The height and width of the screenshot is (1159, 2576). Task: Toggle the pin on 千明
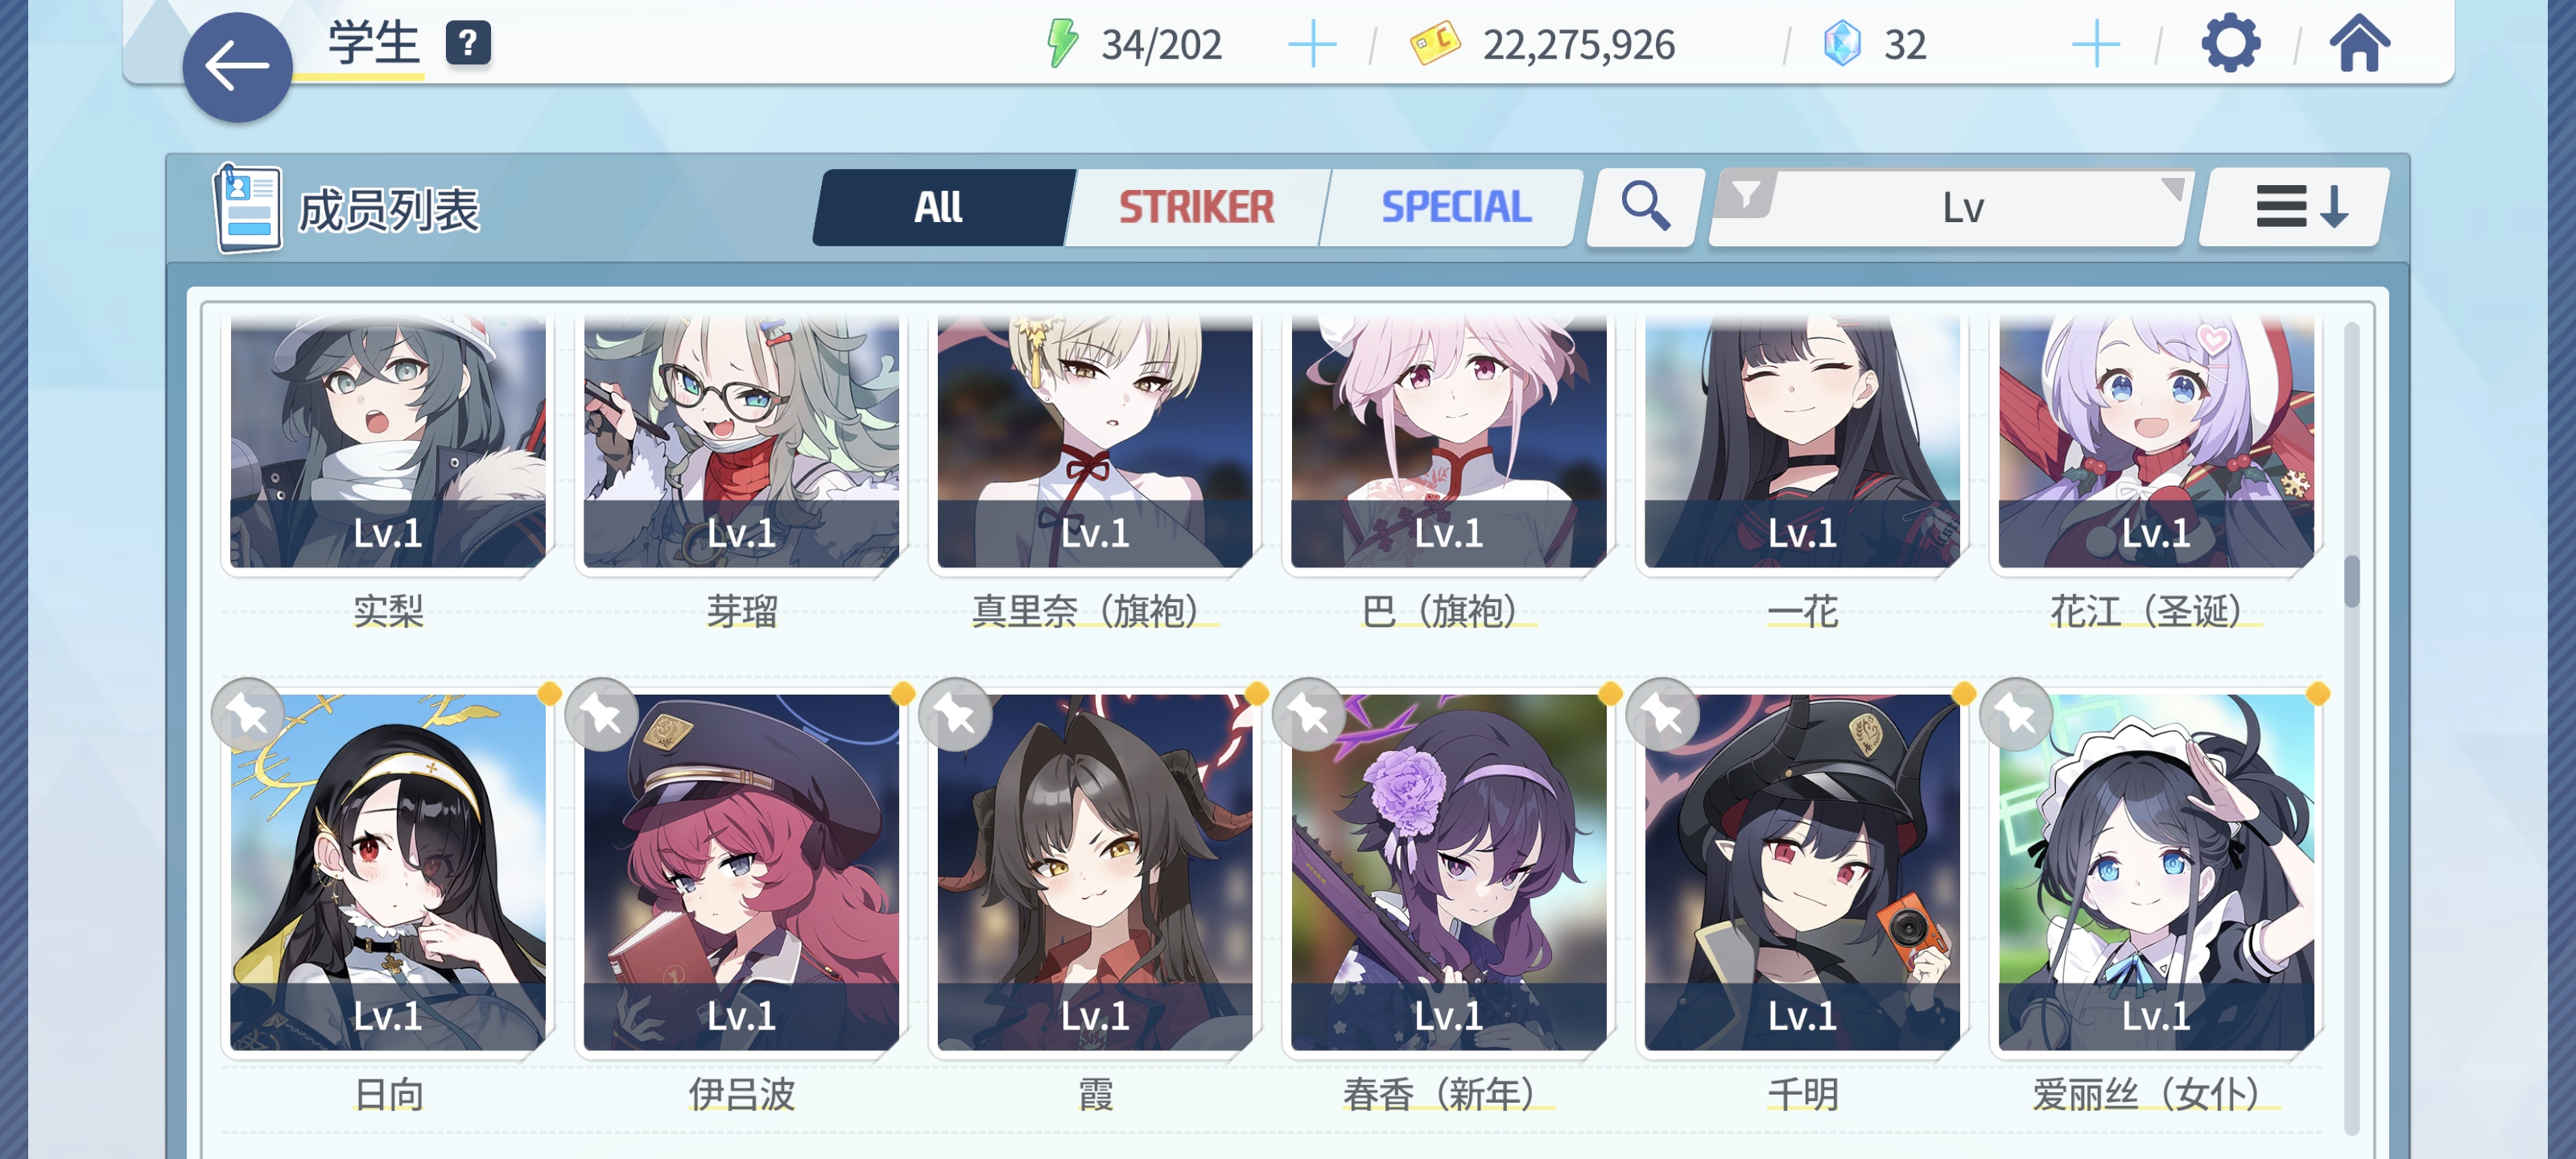(1662, 714)
